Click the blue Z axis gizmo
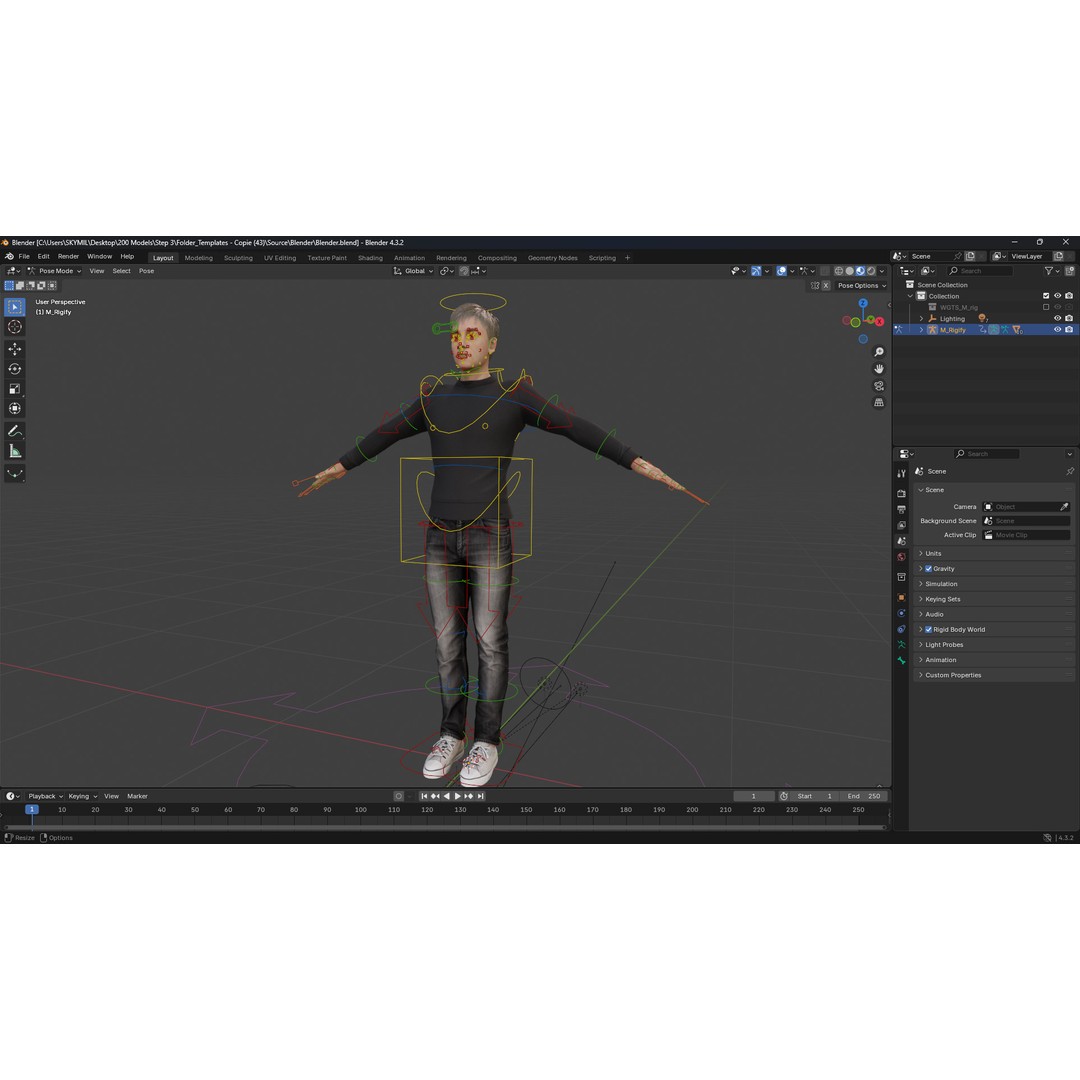This screenshot has width=1080, height=1080. coord(863,303)
